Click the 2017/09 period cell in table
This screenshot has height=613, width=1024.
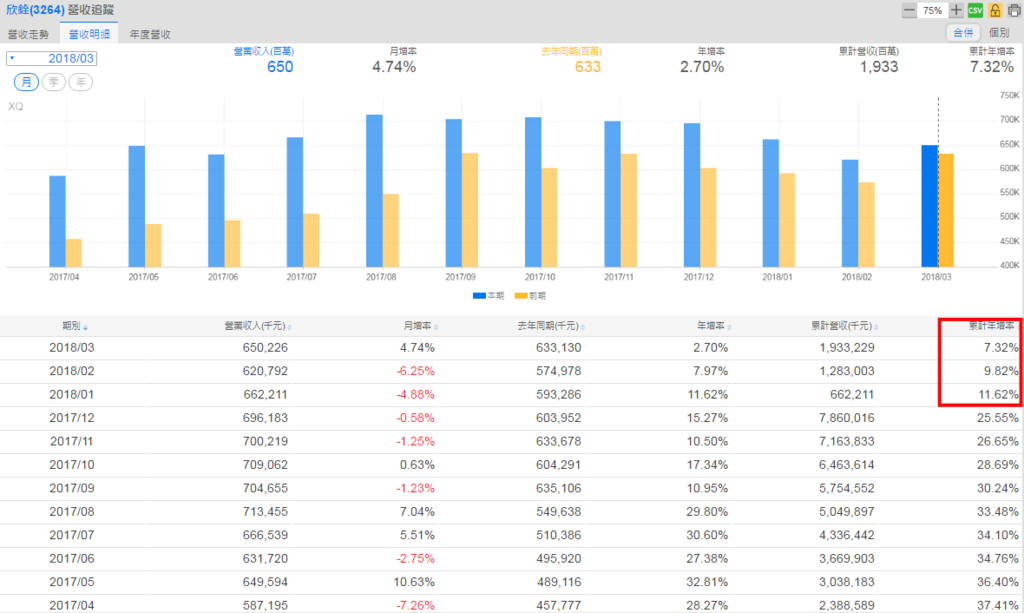pos(72,489)
